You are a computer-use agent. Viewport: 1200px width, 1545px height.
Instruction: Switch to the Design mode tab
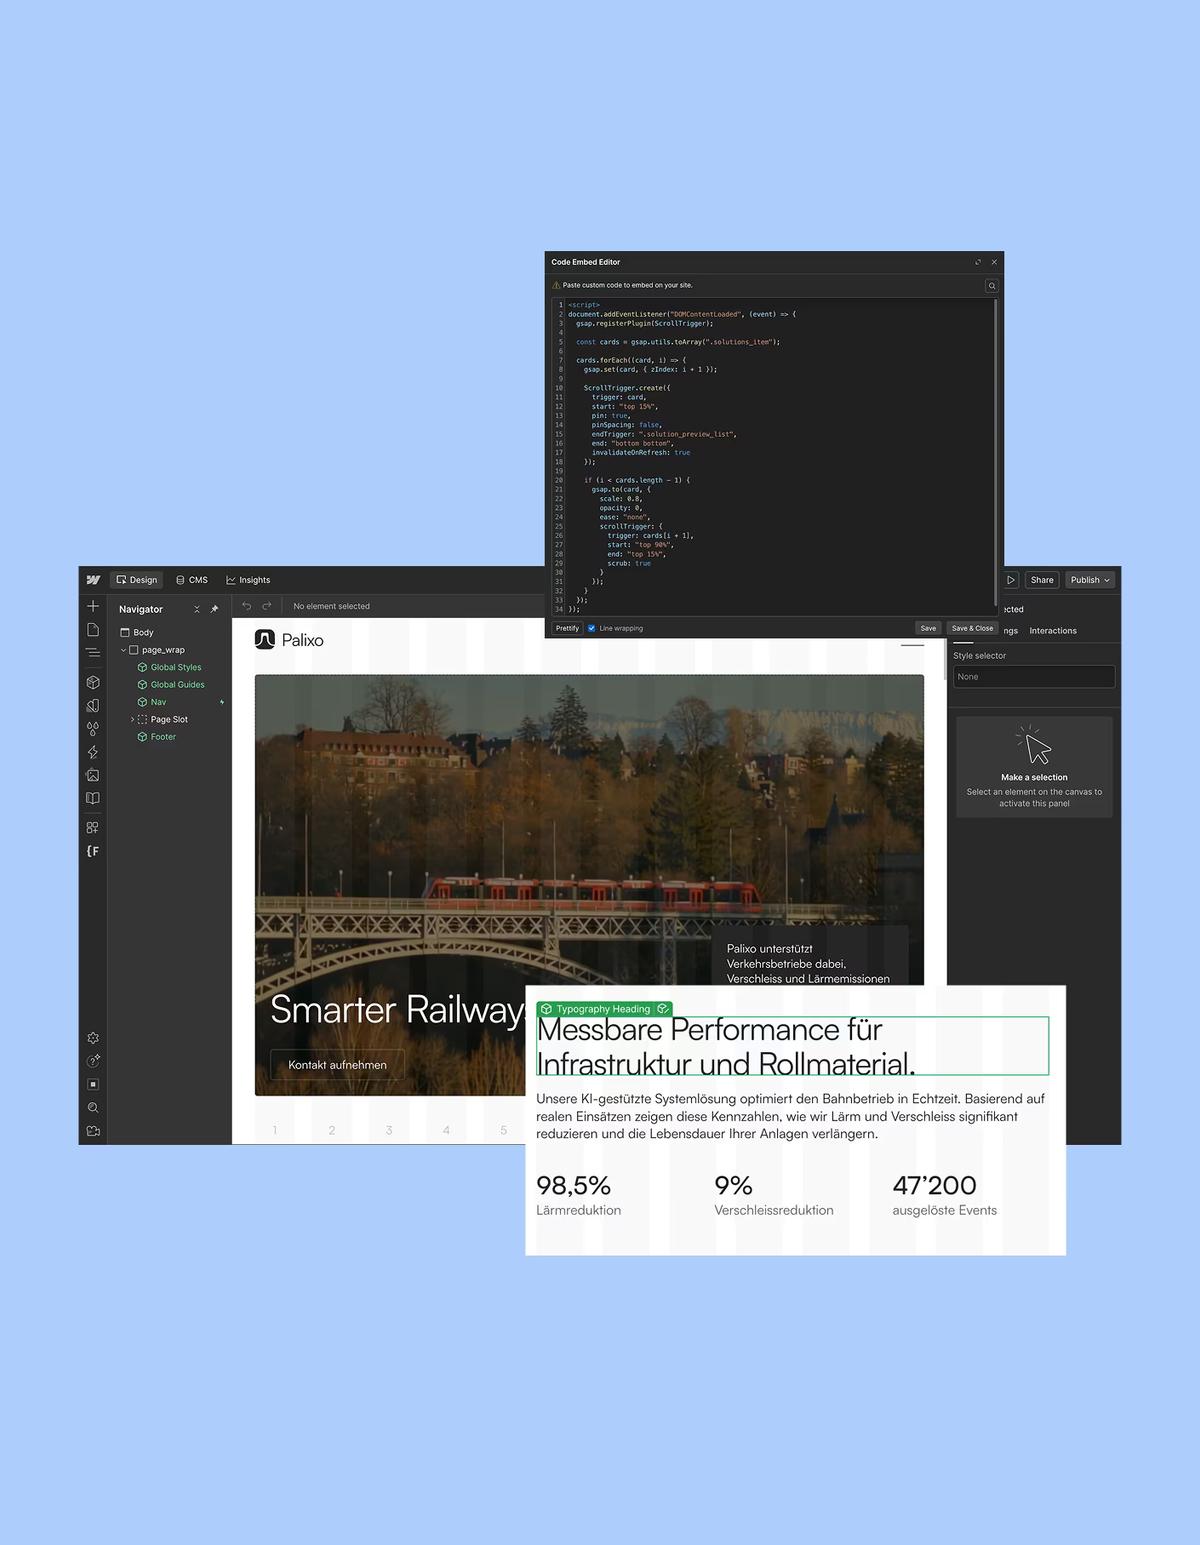[137, 580]
